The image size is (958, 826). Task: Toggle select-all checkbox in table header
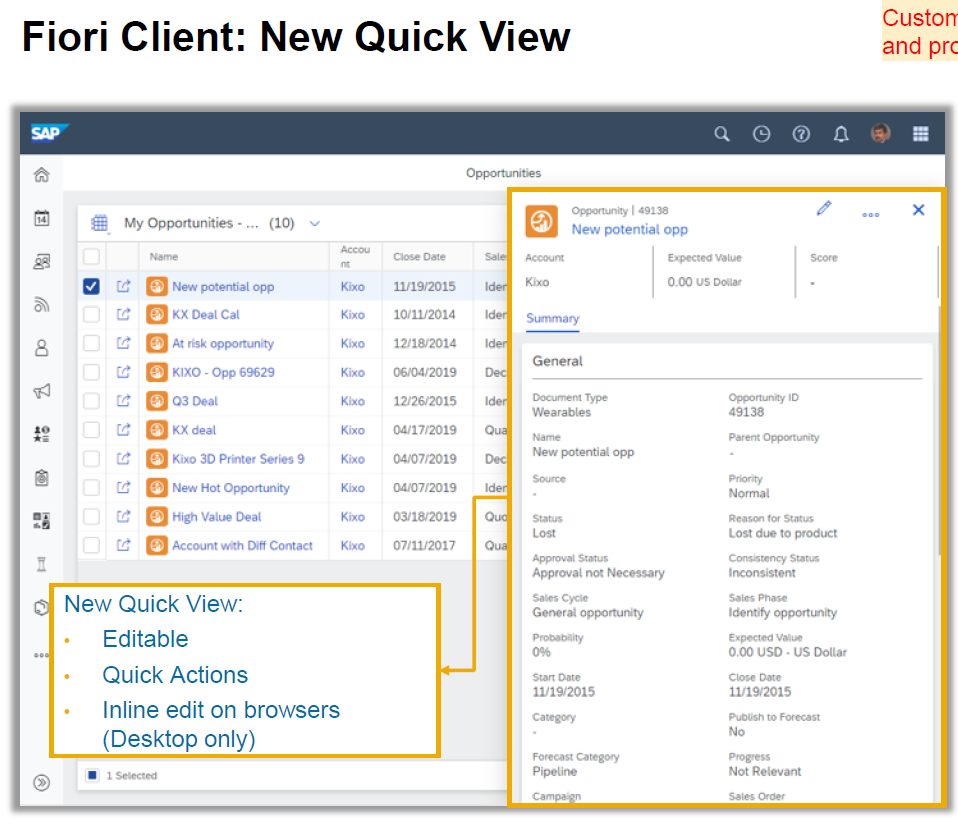(92, 257)
